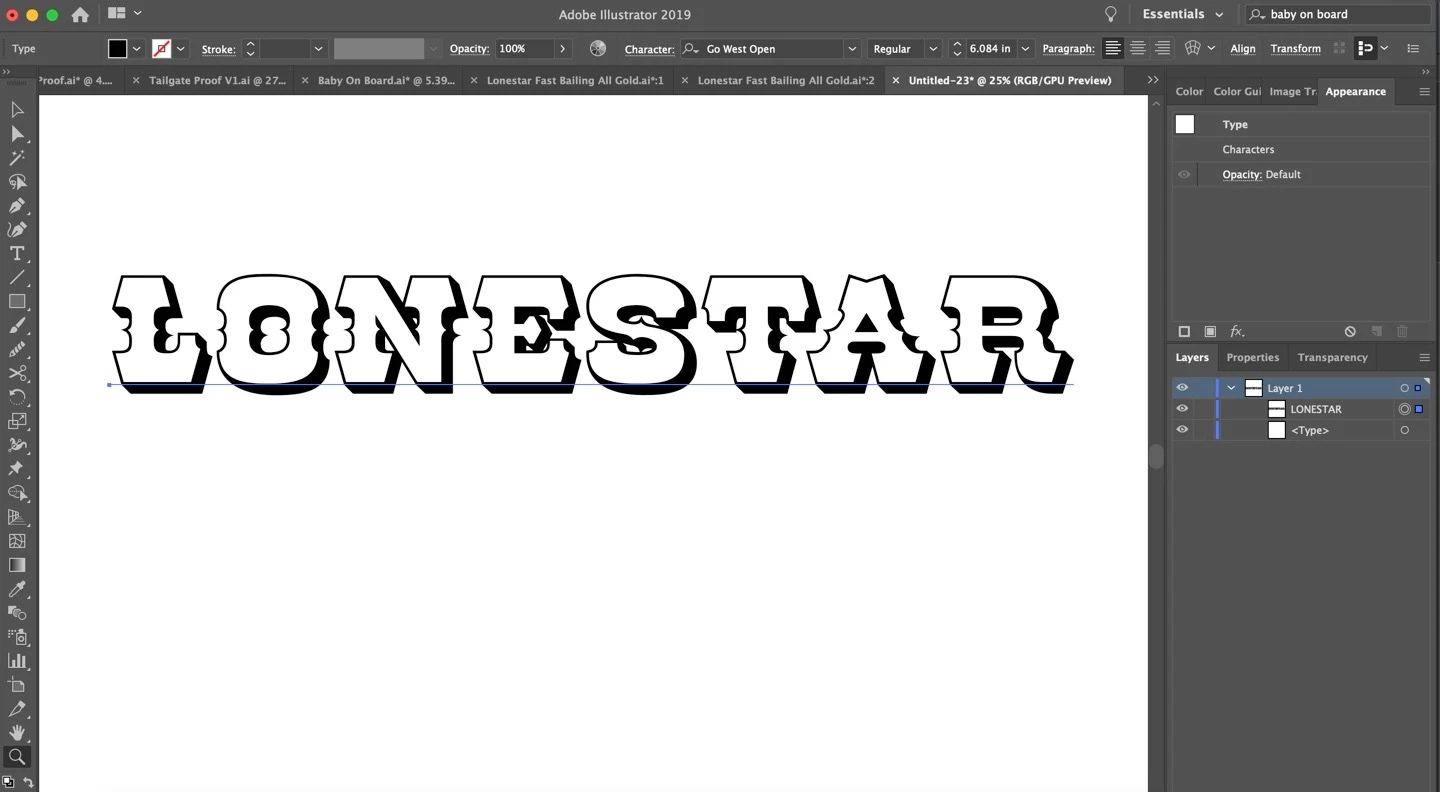Select the Eyedropper tool
The height and width of the screenshot is (792, 1440).
point(17,589)
